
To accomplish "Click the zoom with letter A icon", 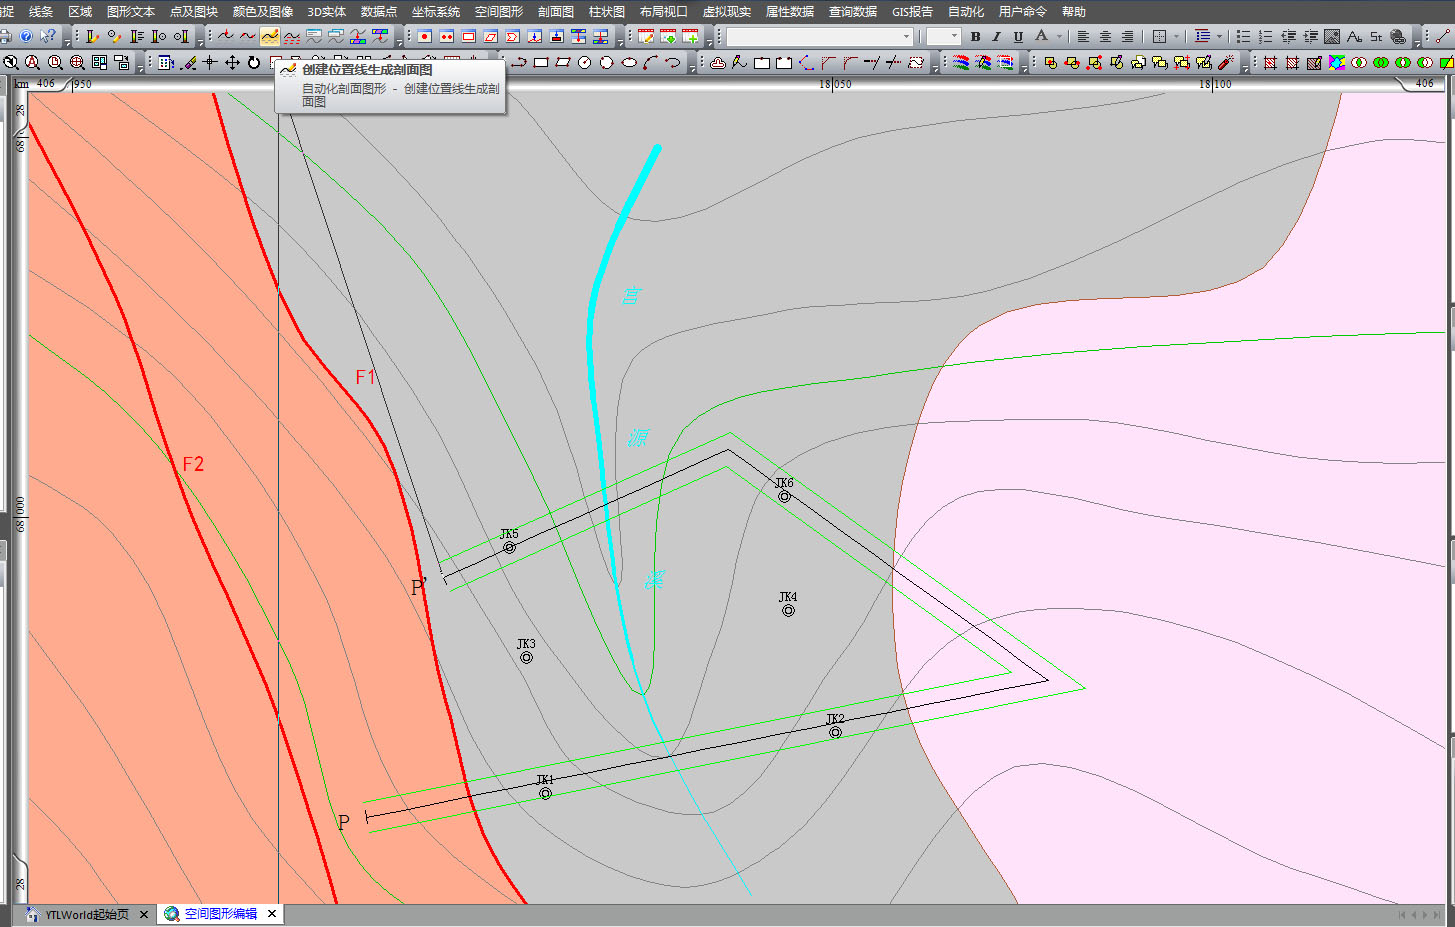I will 33,62.
